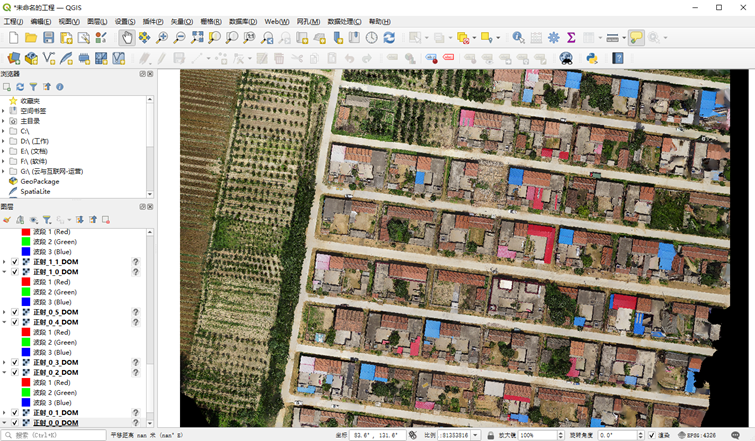This screenshot has width=755, height=441.
Task: Create a new project with the blank page icon
Action: click(13, 38)
